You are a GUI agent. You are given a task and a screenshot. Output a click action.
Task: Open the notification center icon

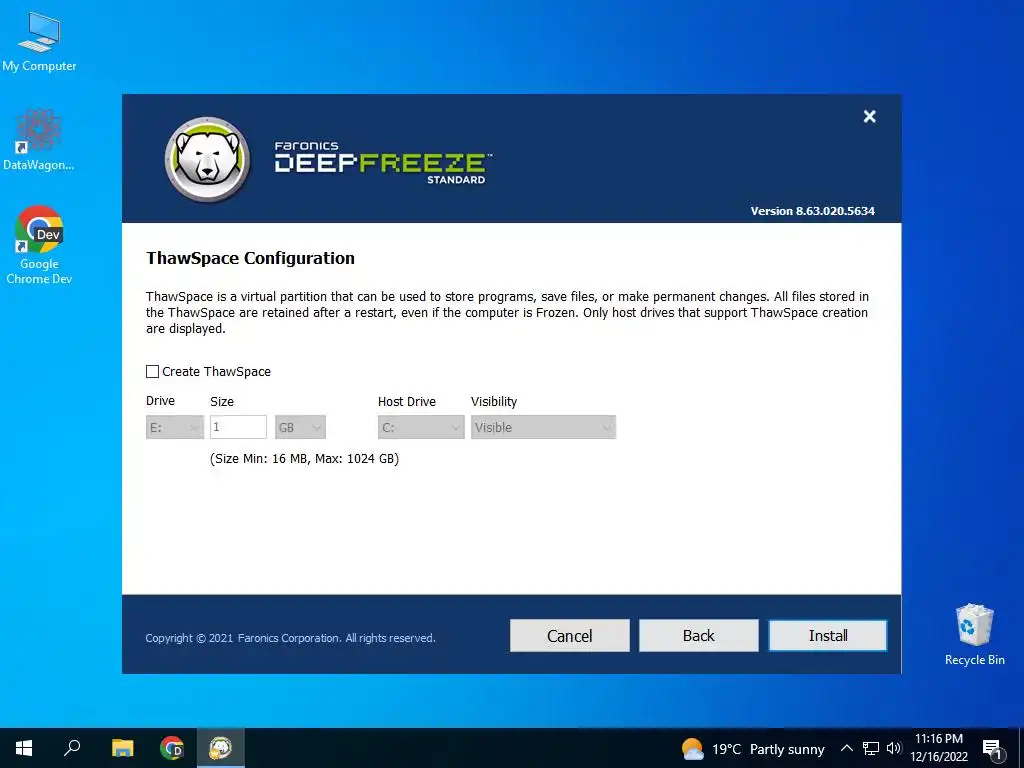pos(992,749)
